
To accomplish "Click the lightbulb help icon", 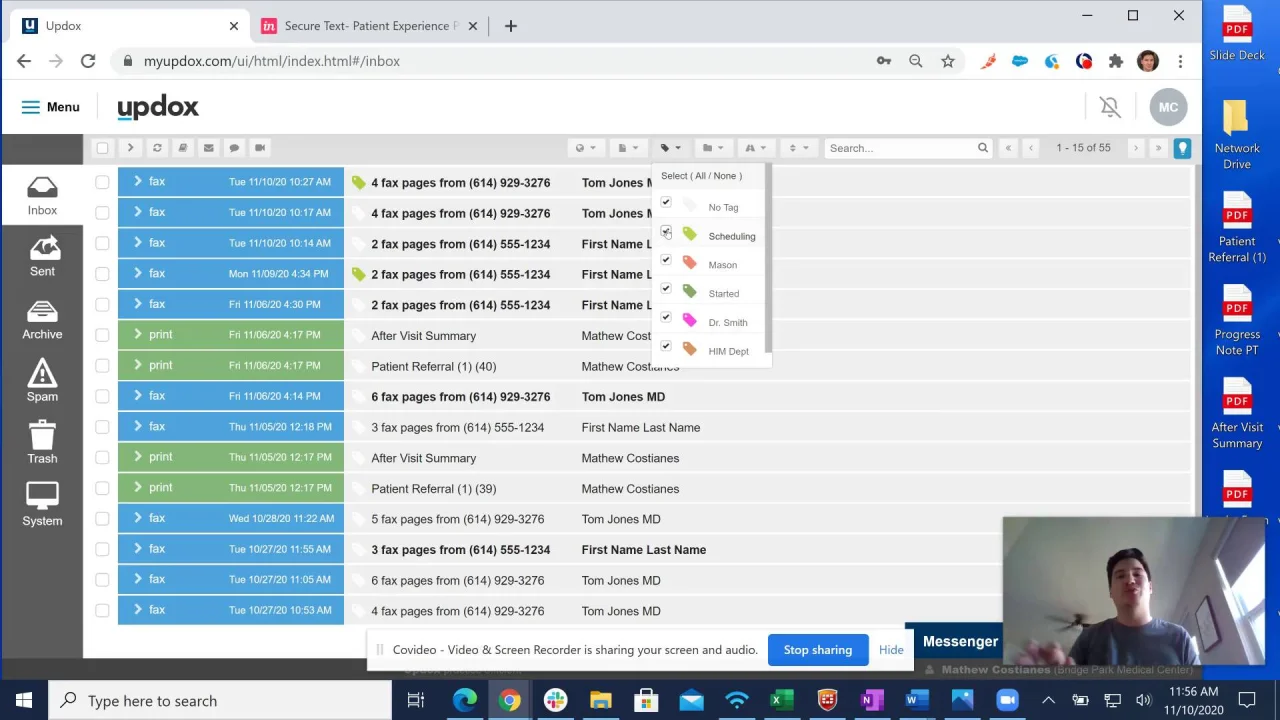I will click(x=1182, y=148).
